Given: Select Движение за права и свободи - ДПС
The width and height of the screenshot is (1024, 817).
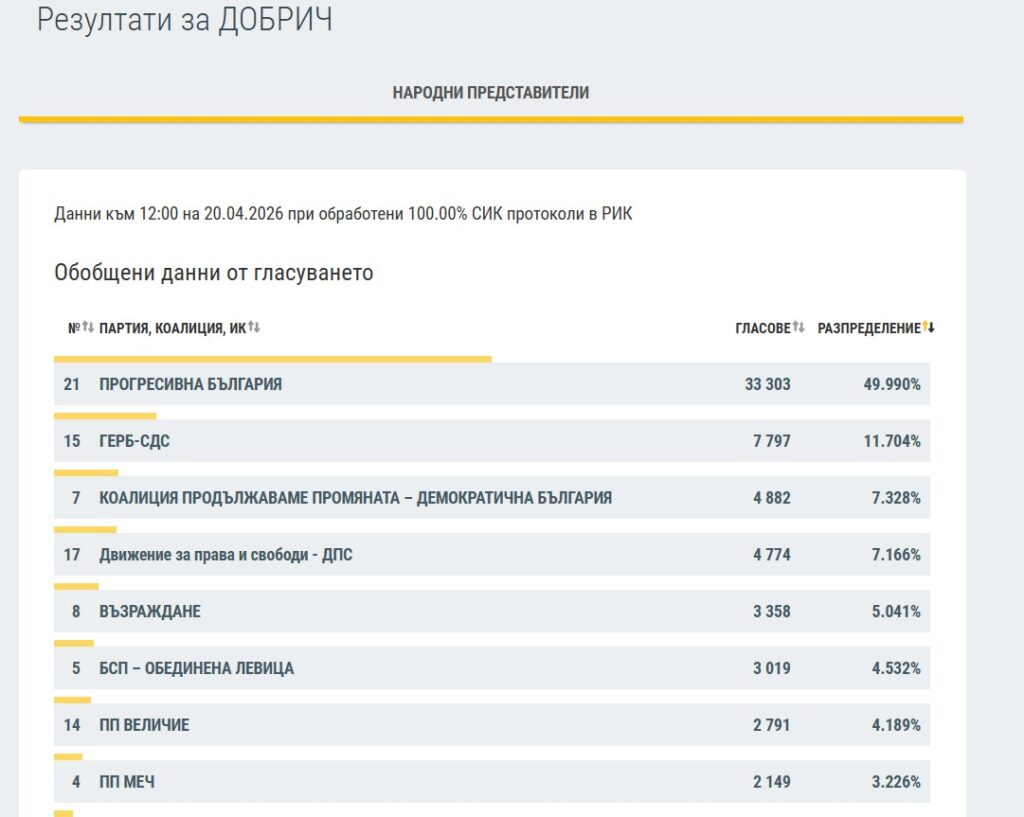Looking at the screenshot, I should (225, 555).
